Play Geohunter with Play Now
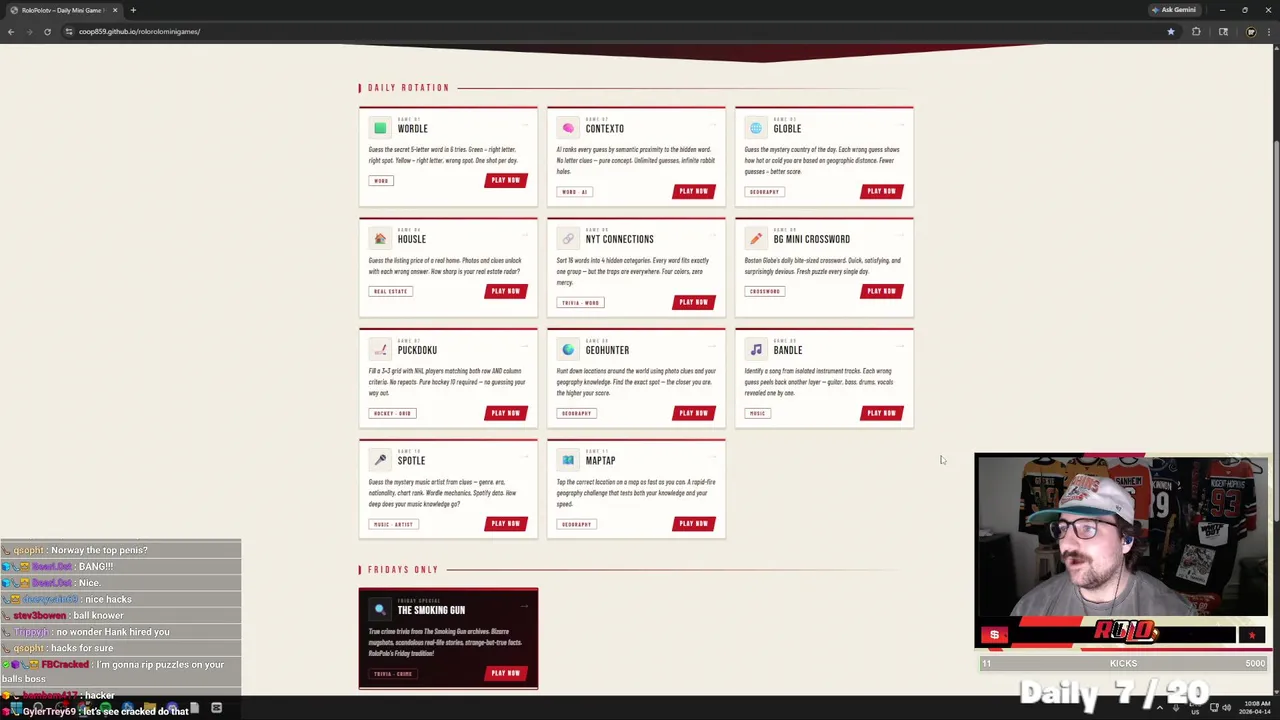1280x720 pixels. (x=693, y=413)
